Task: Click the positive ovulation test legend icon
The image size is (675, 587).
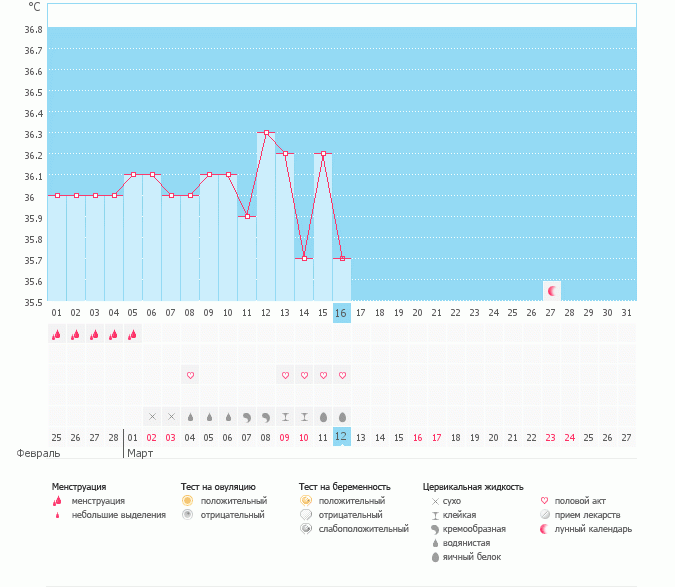Action: [187, 500]
